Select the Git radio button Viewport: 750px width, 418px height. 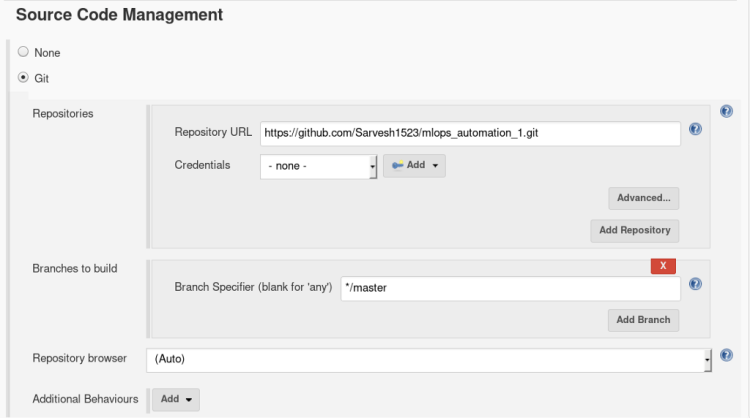pyautogui.click(x=23, y=77)
